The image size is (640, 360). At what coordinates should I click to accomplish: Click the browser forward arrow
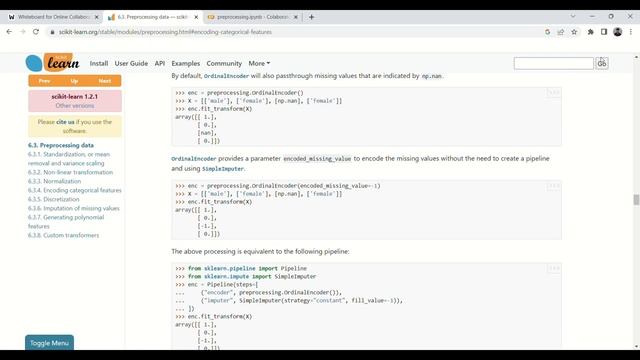[x=23, y=32]
